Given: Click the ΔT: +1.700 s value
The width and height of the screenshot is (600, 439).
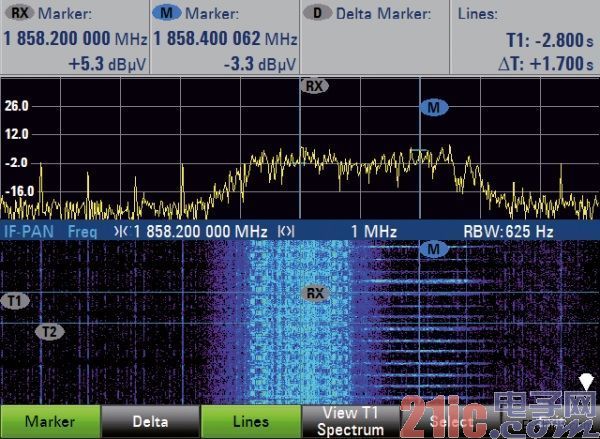Looking at the screenshot, I should coord(546,64).
